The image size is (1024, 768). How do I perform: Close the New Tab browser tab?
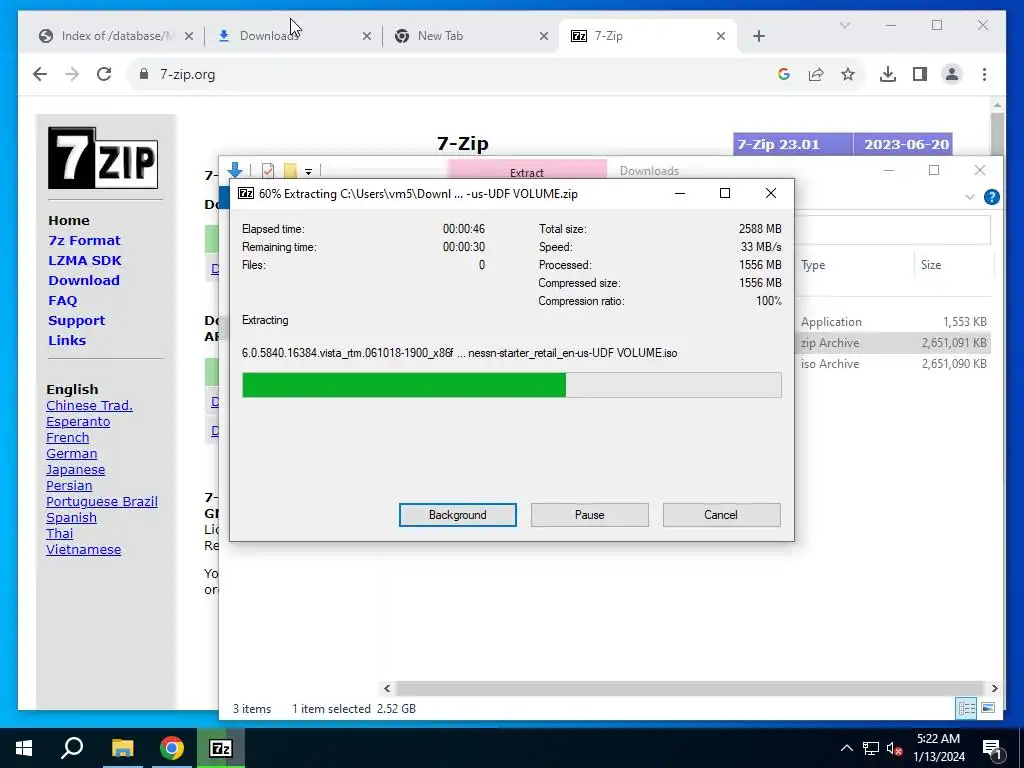point(543,37)
